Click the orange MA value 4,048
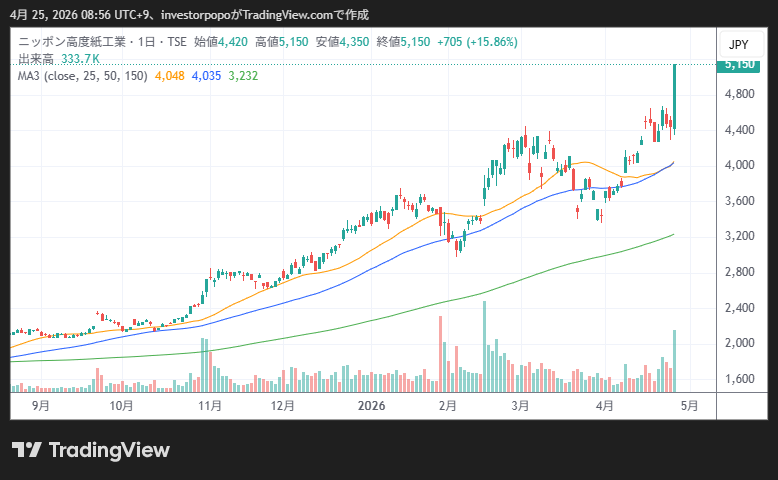778x480 pixels. click(170, 74)
